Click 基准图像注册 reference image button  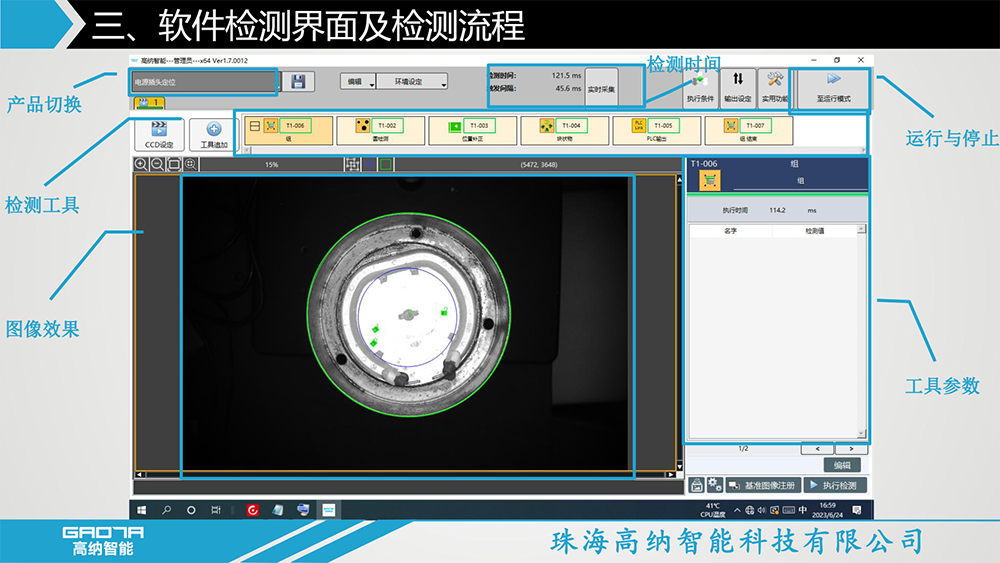click(763, 485)
